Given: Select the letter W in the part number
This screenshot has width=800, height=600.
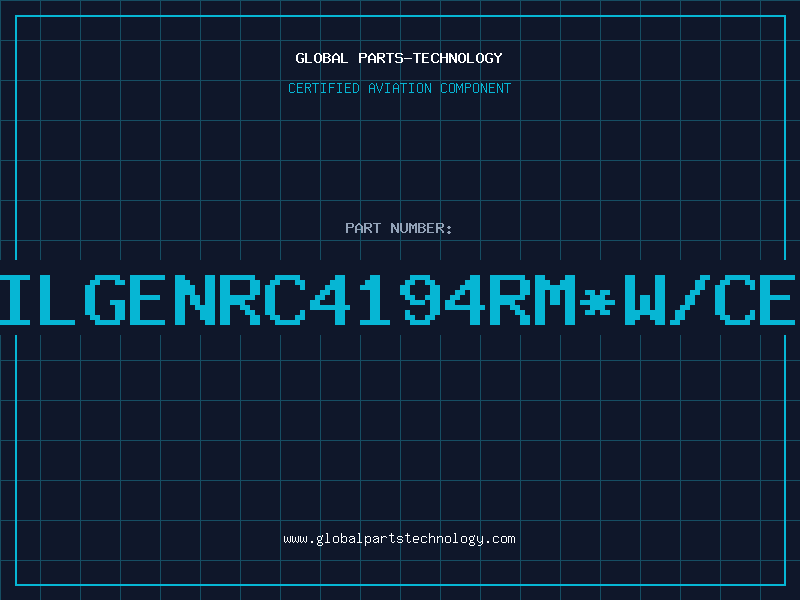Looking at the screenshot, I should (645, 299).
